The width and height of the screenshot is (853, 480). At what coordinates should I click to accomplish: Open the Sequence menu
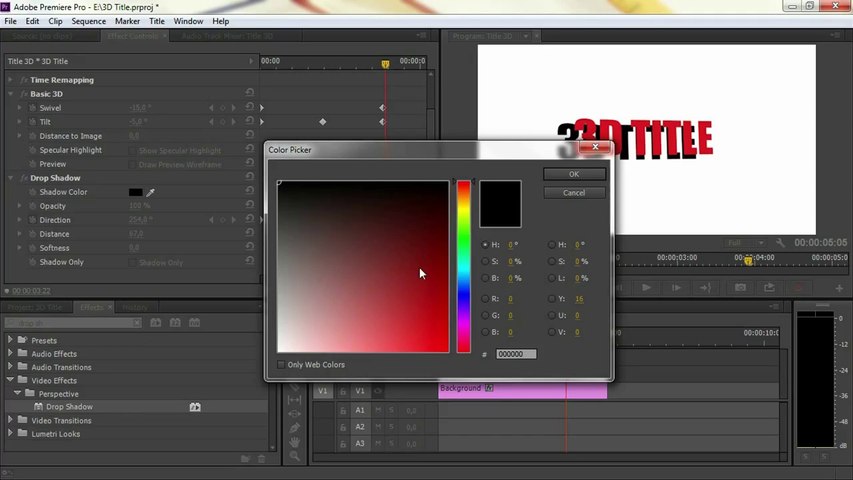pyautogui.click(x=89, y=21)
